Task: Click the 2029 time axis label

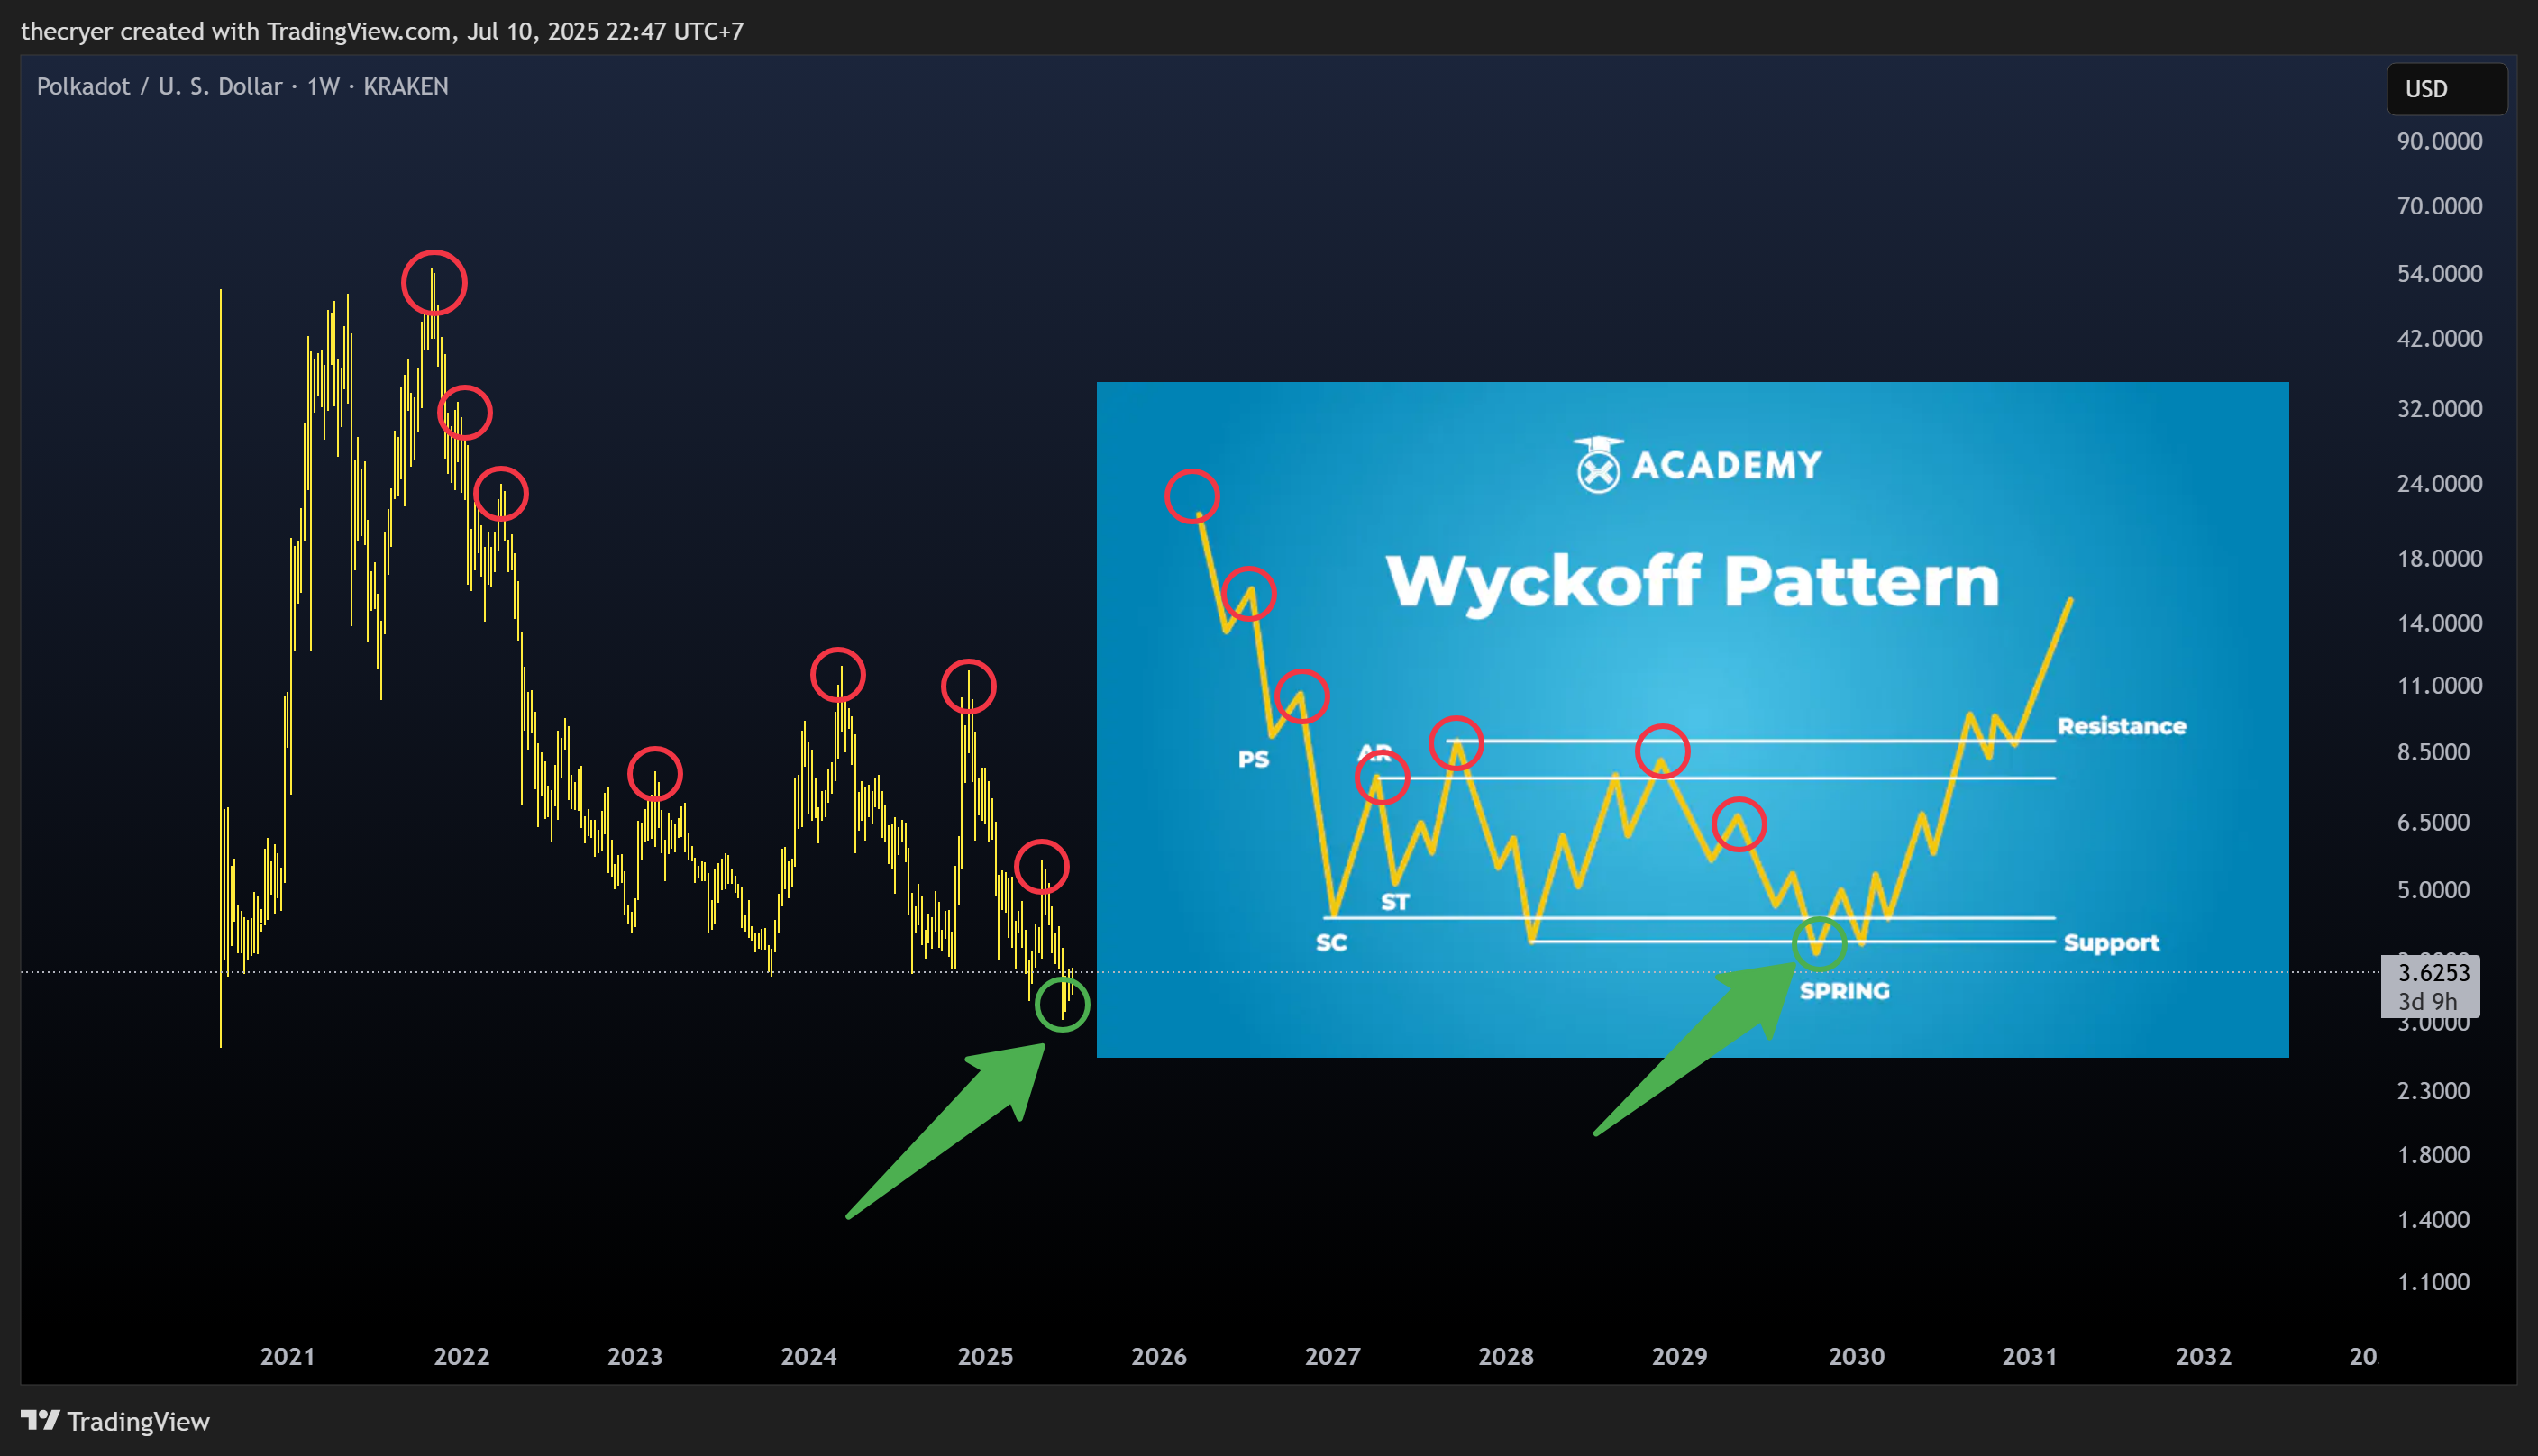Action: [1679, 1356]
